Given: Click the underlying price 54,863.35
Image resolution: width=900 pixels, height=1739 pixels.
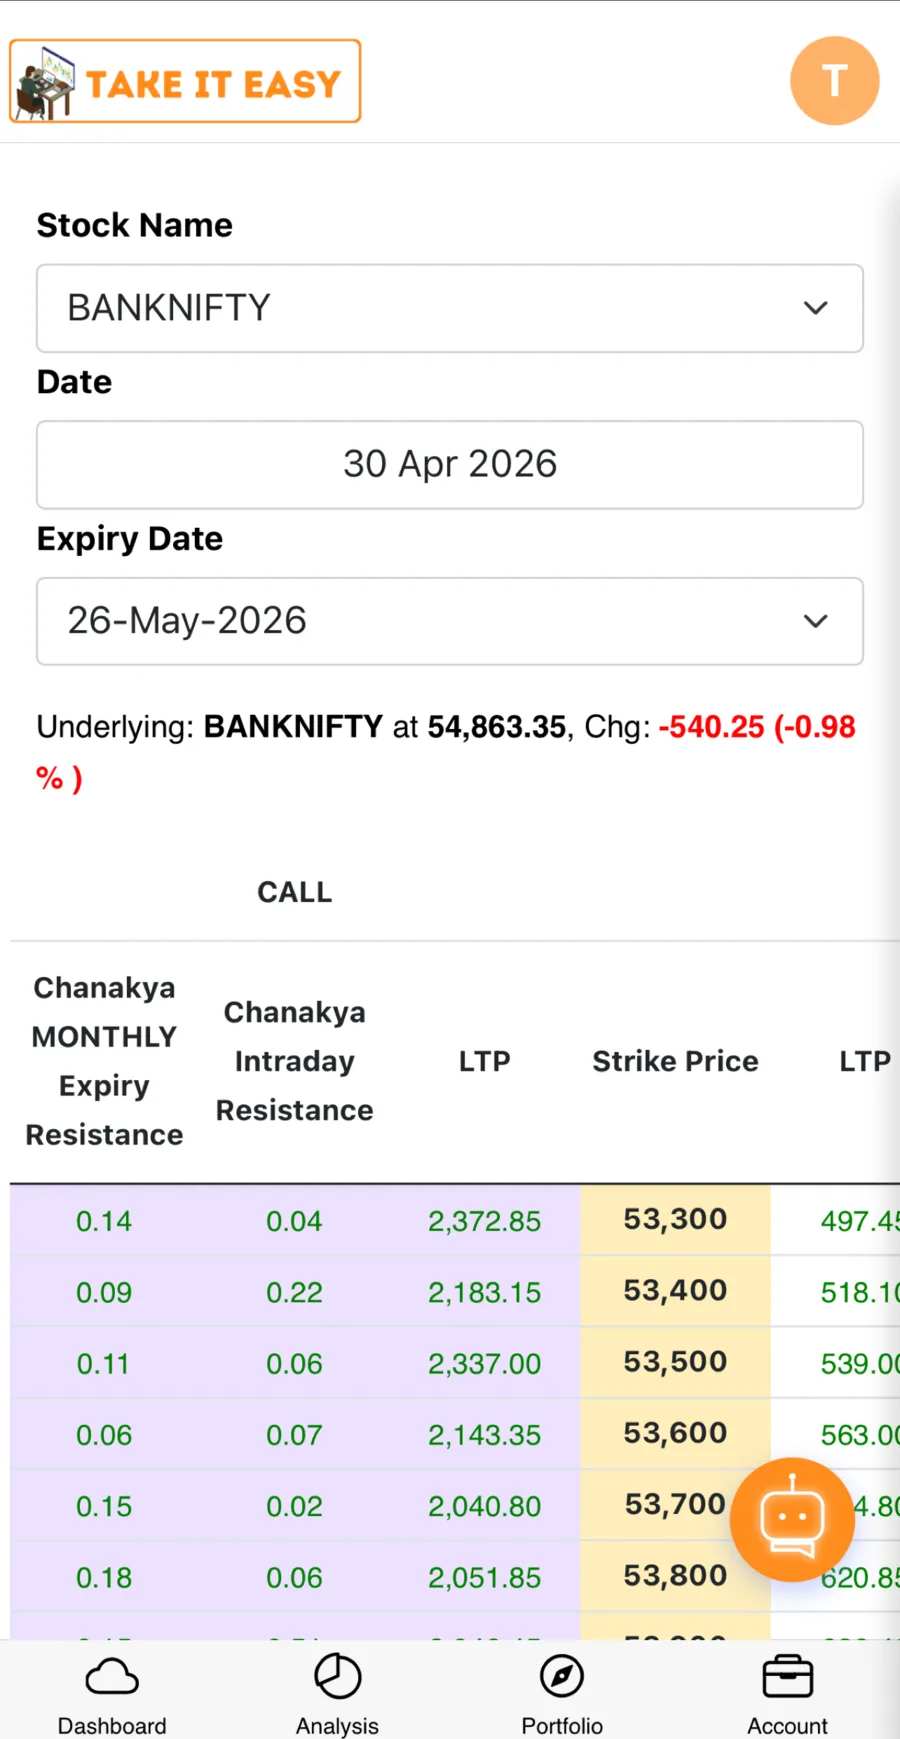Looking at the screenshot, I should click(497, 727).
